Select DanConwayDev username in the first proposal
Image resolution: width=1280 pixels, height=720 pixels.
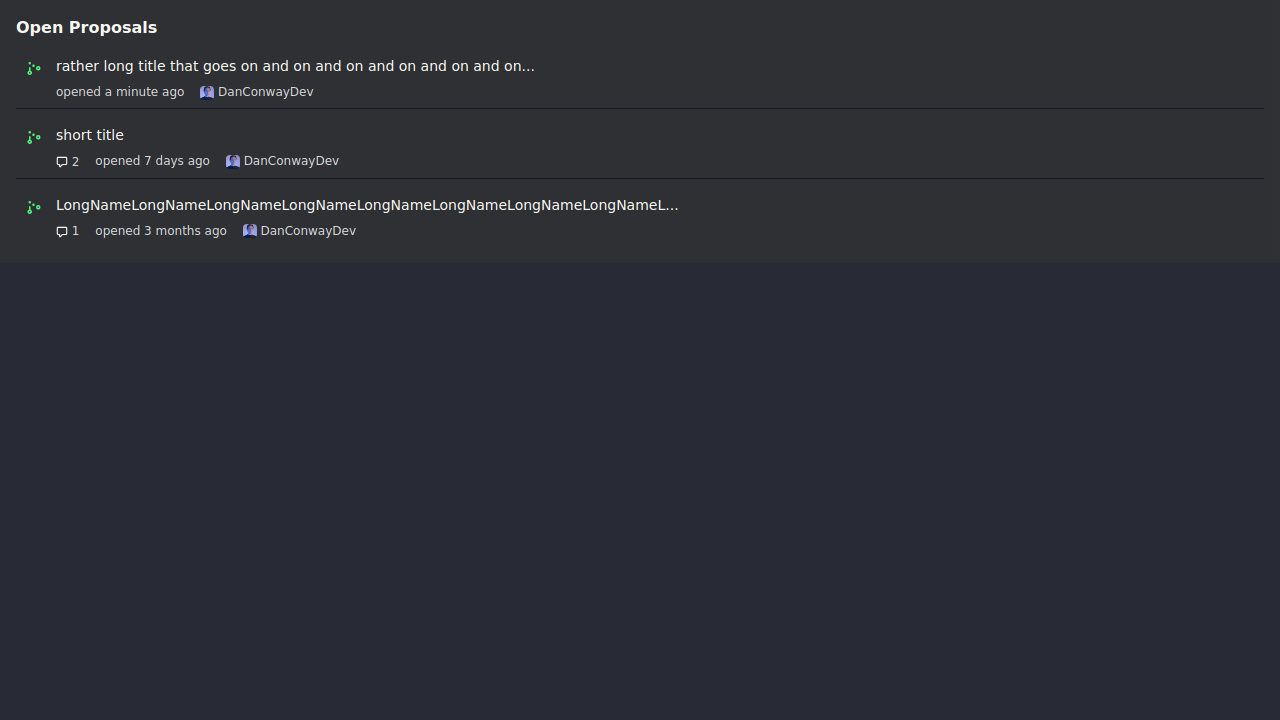coord(266,92)
